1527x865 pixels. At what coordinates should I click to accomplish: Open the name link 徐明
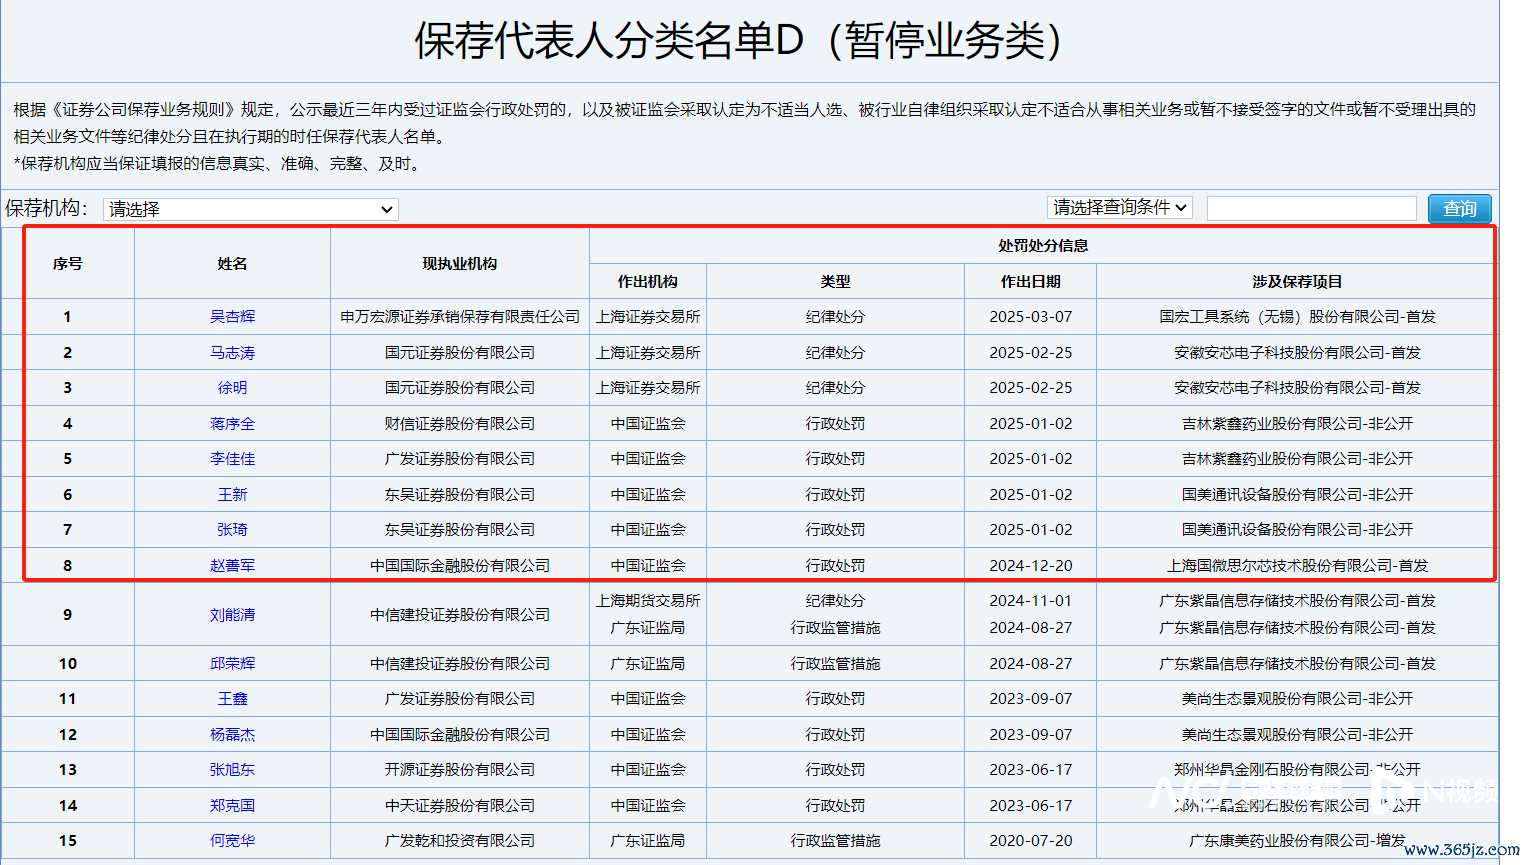(x=232, y=387)
